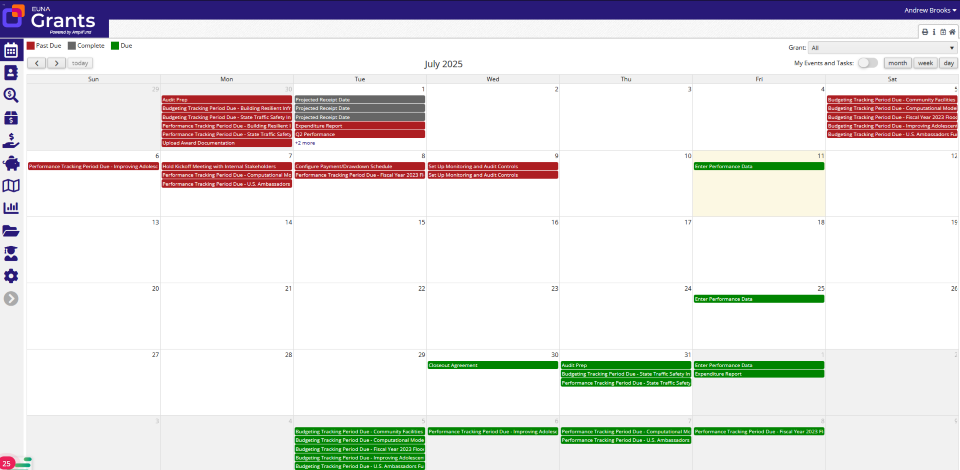Expand the sidebar with the arrow button
Viewport: 960px width, 470px height.
(11, 298)
